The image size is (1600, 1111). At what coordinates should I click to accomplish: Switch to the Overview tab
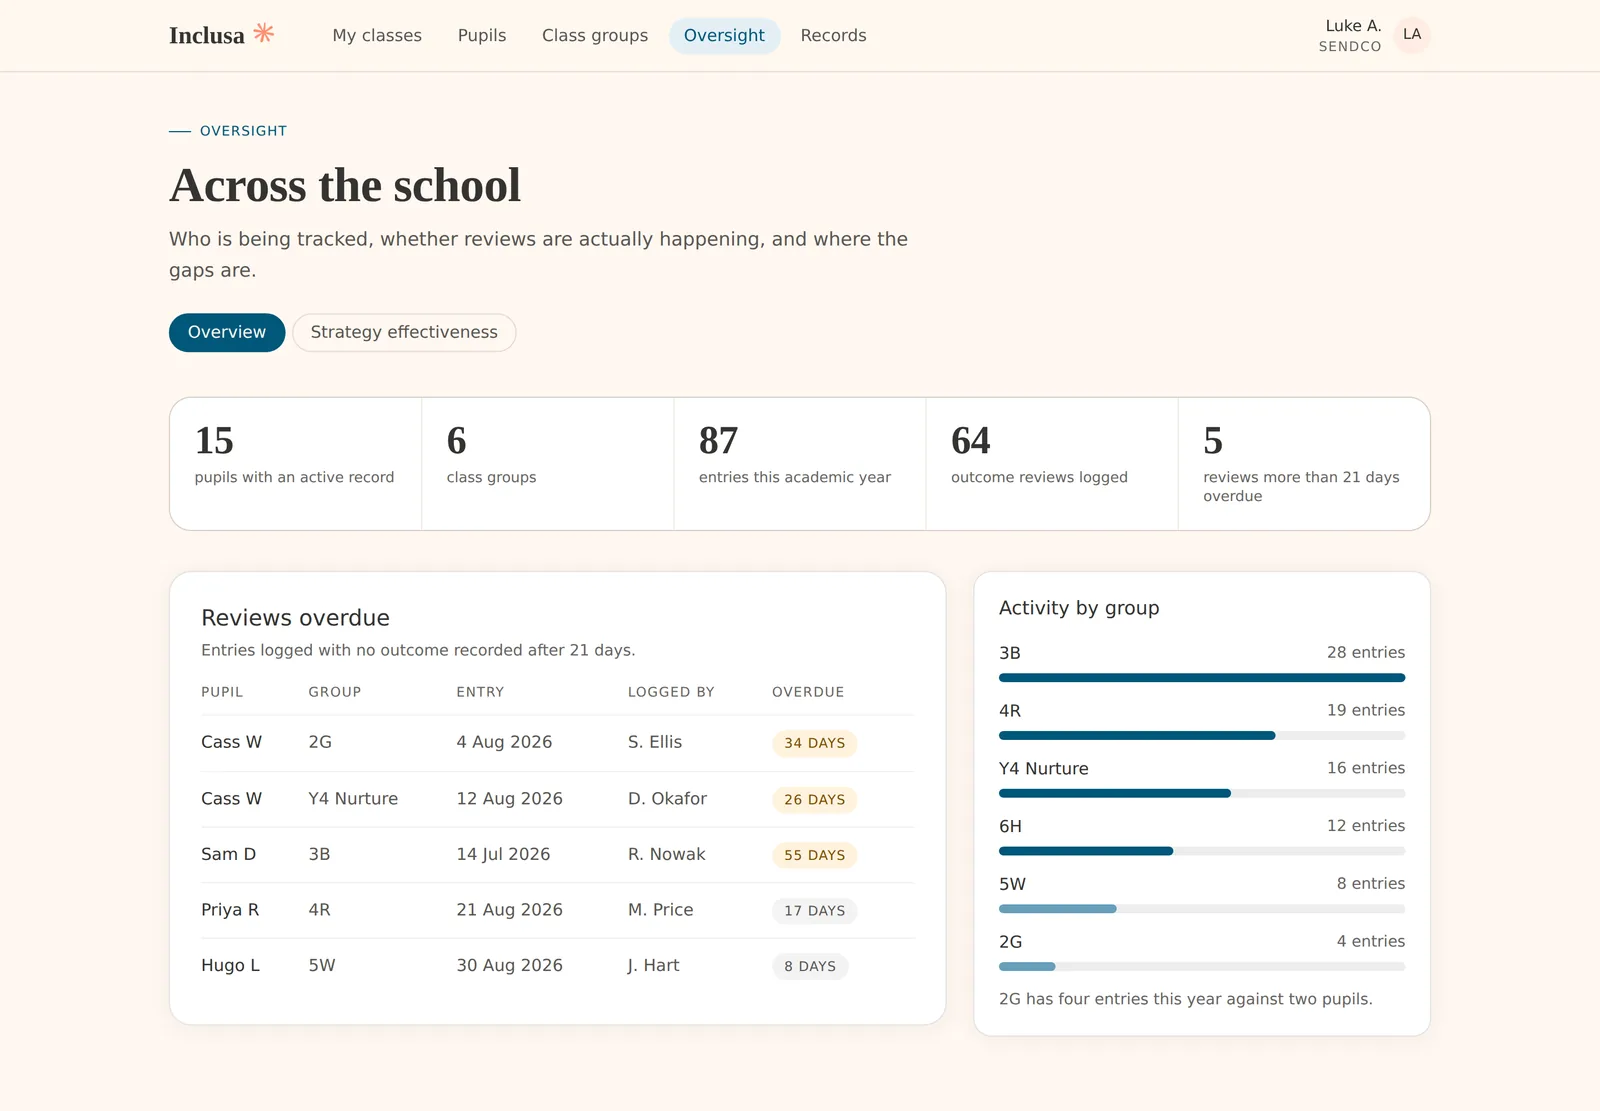tap(227, 332)
